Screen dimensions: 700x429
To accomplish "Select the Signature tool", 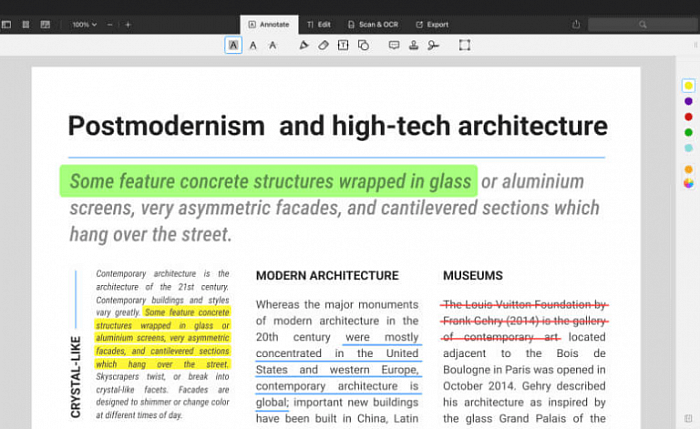I will click(433, 45).
